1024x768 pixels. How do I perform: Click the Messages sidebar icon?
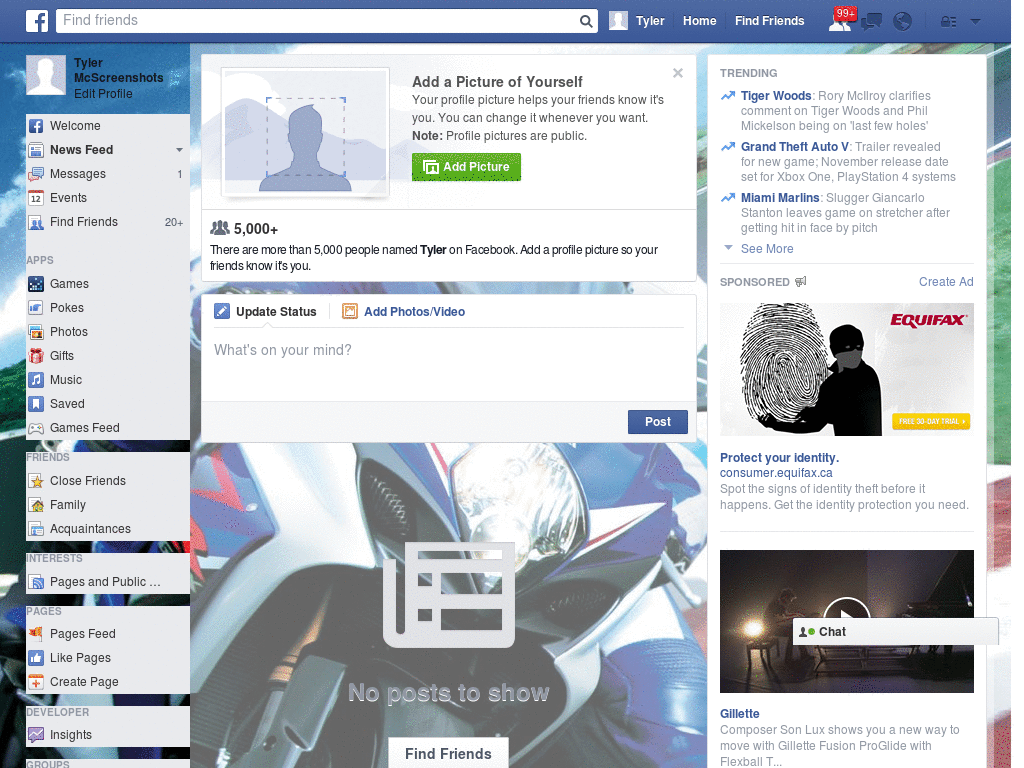[36, 174]
